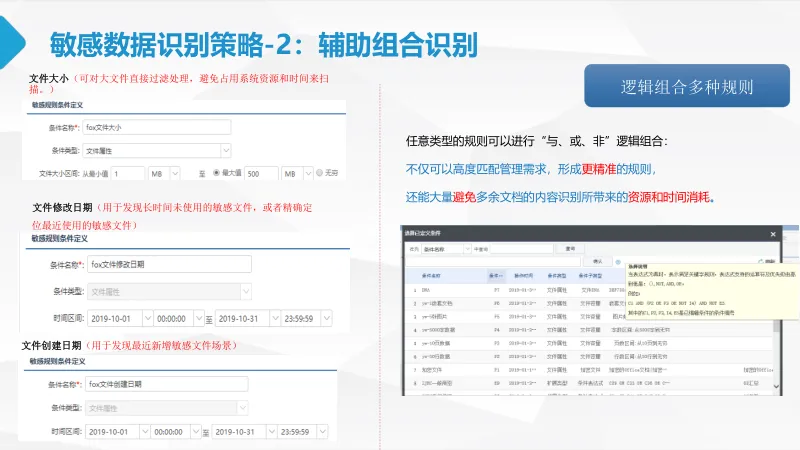The image size is (800, 450).
Task: Expand the creation end date 2019-10-31 picker
Action: coord(272,432)
